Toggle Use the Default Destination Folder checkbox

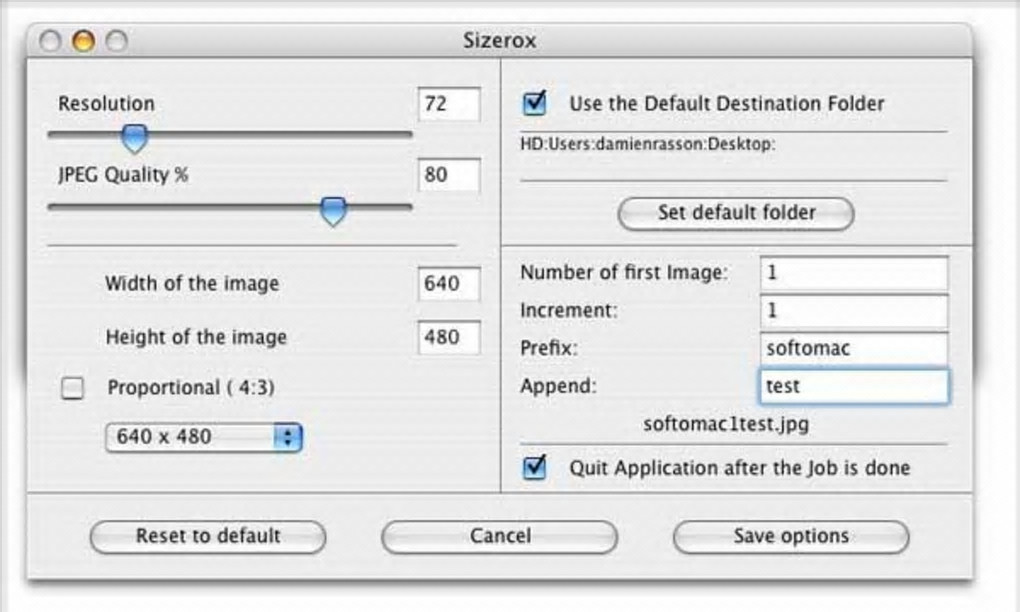(536, 103)
